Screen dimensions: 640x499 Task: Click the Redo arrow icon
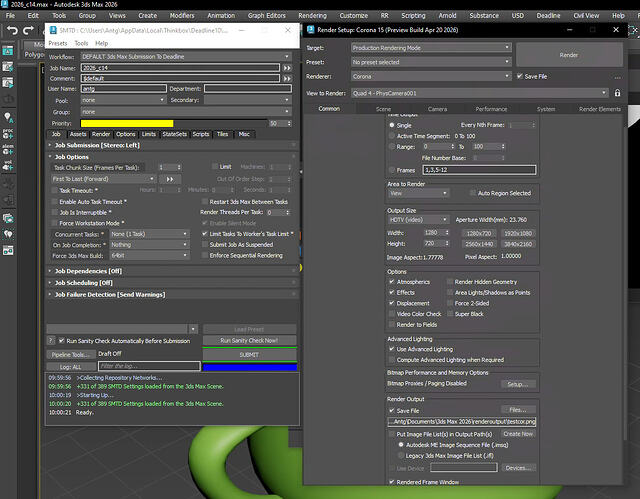click(28, 31)
